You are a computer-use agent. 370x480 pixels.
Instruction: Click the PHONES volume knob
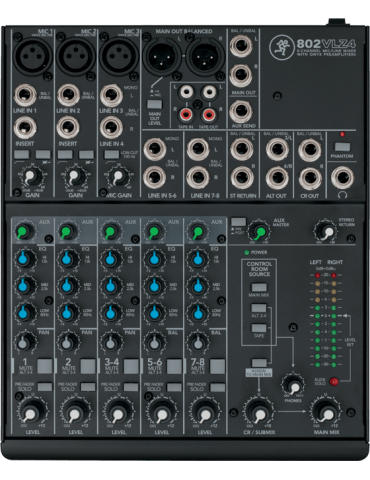tap(293, 385)
